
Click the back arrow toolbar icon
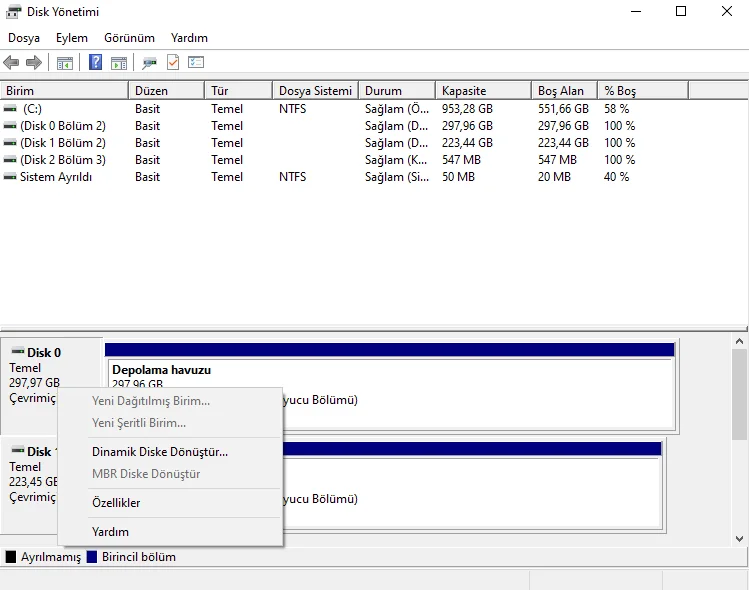pyautogui.click(x=12, y=63)
